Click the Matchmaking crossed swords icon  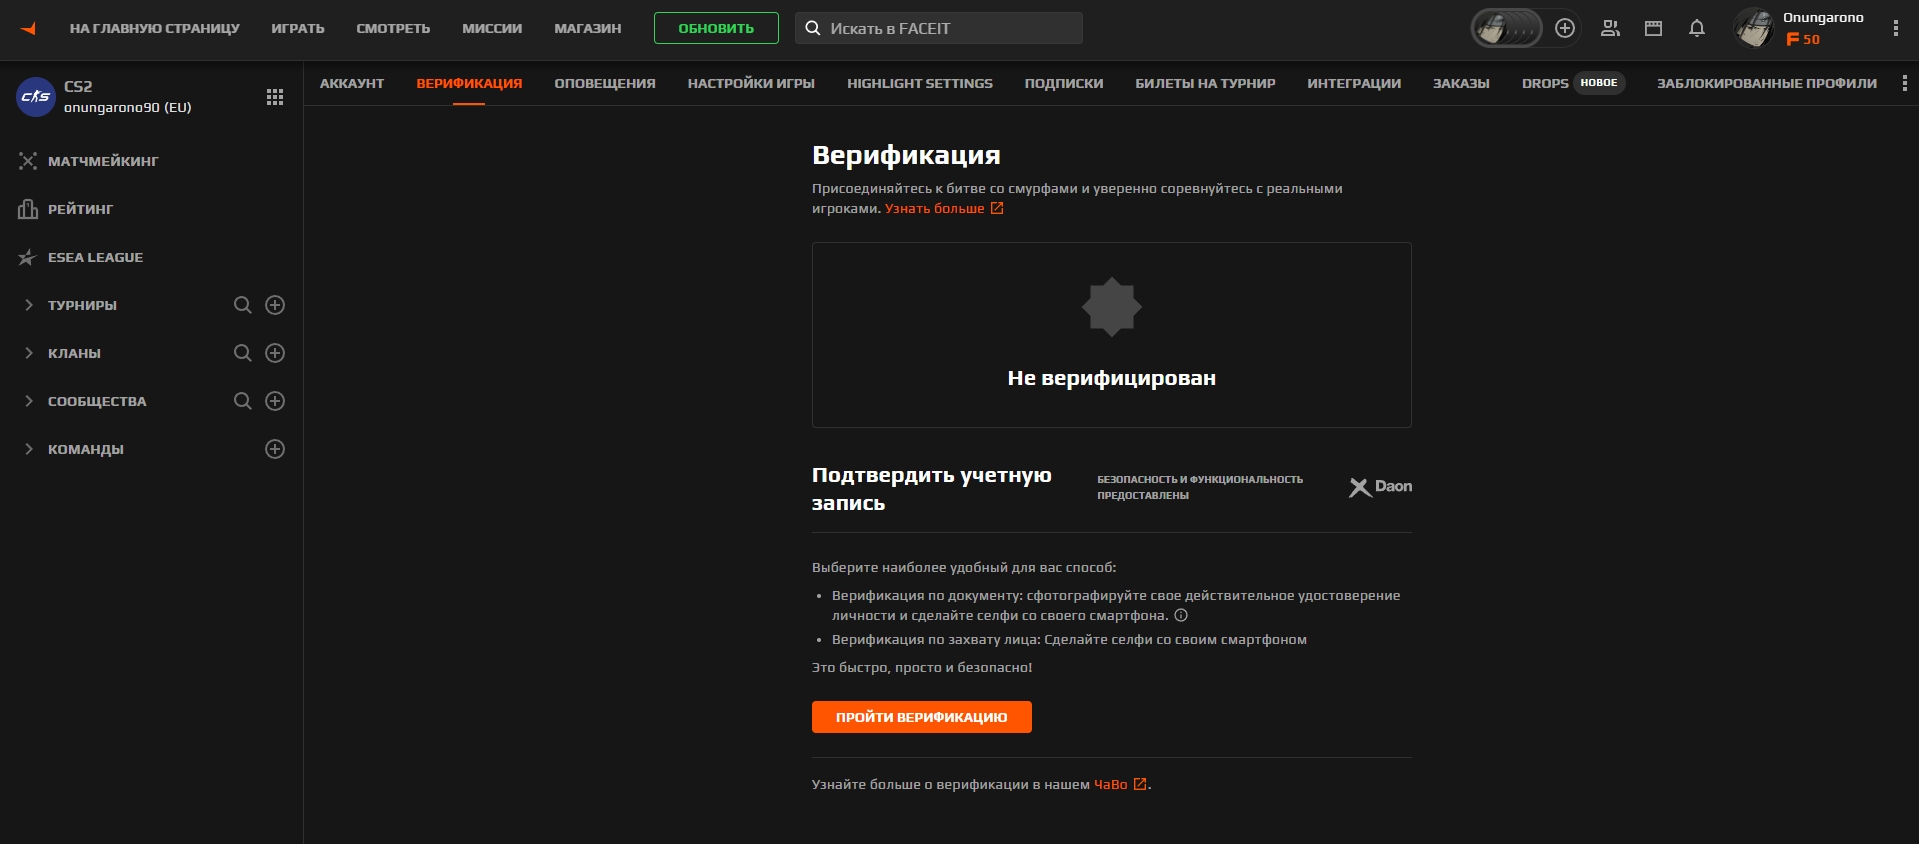28,161
